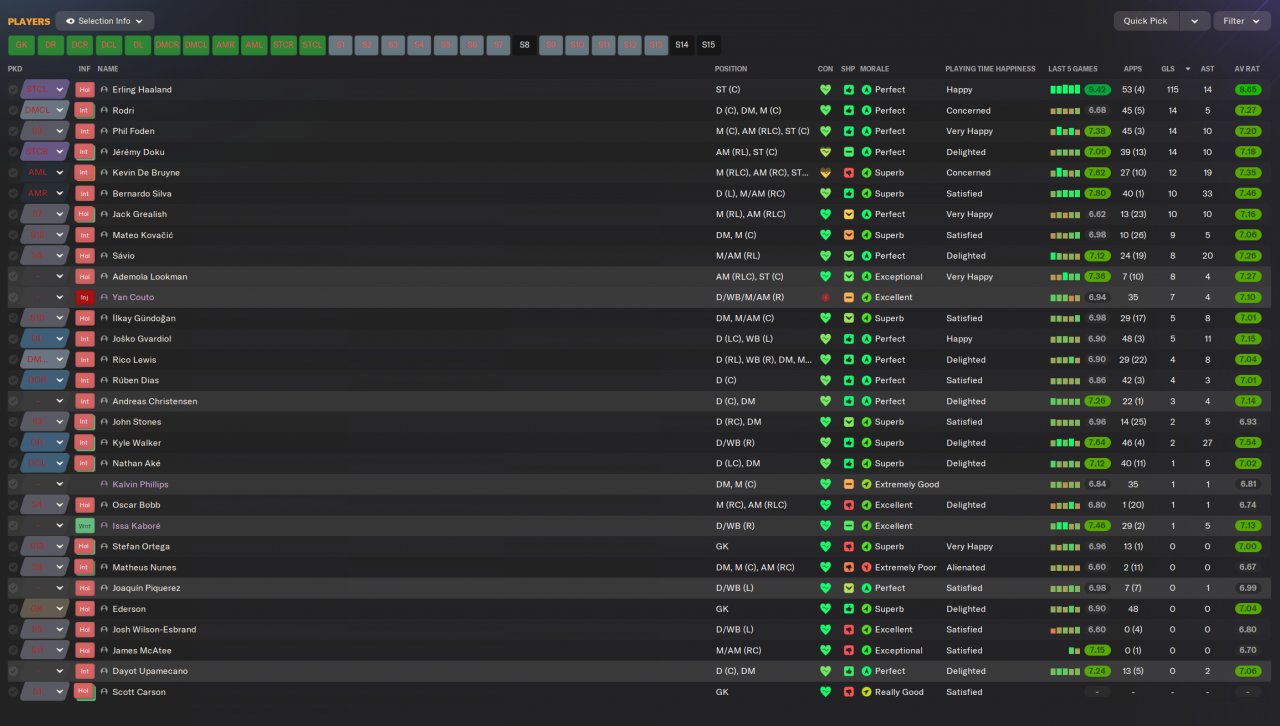Click the Quick Pick button
The width and height of the screenshot is (1280, 726).
coord(1145,21)
